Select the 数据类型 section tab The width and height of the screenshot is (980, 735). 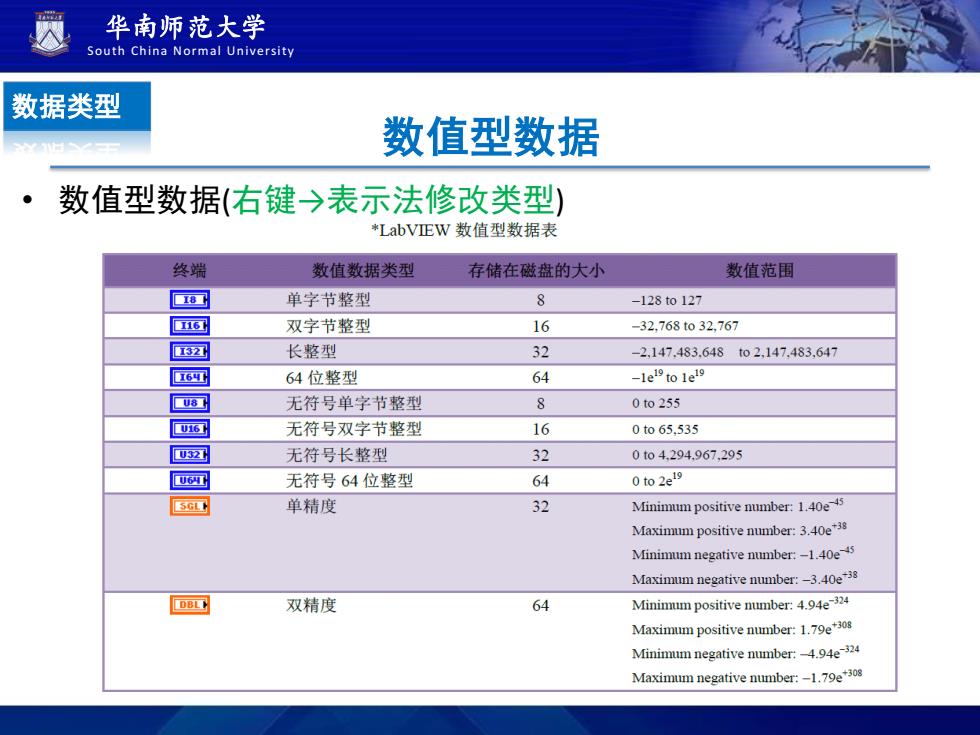pos(77,106)
